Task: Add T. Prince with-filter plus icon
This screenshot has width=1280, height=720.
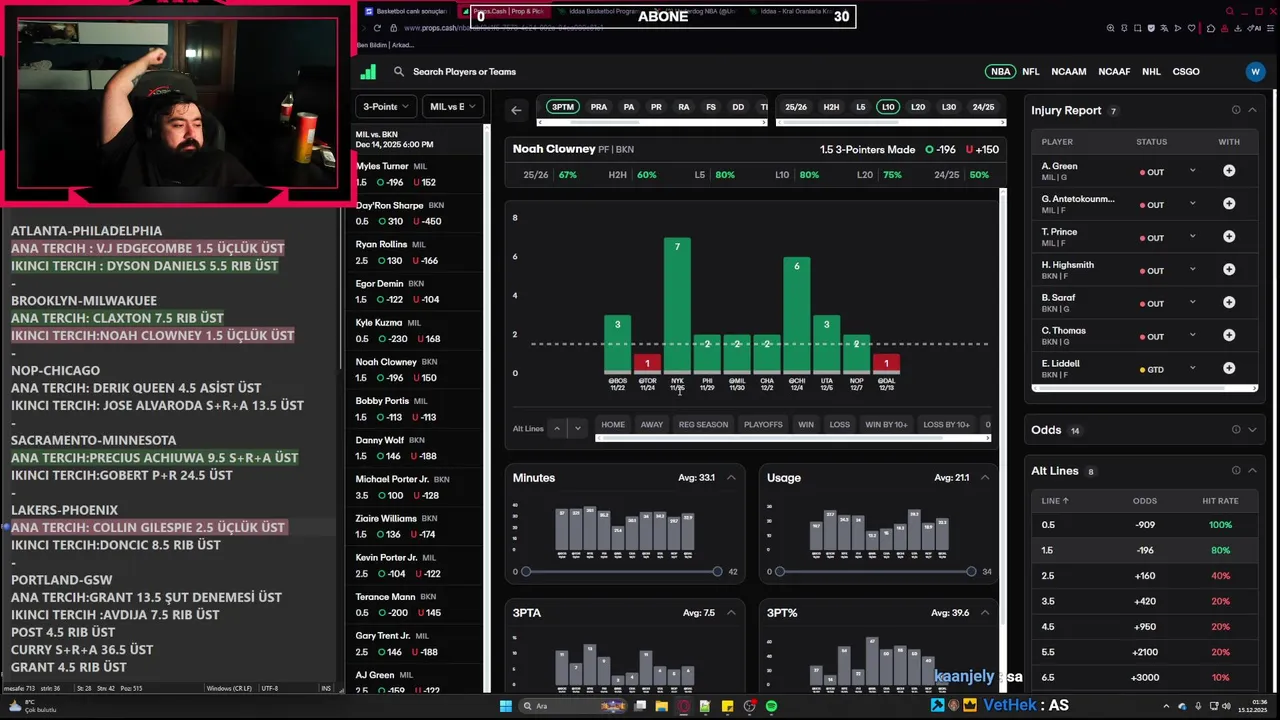Action: (1229, 237)
